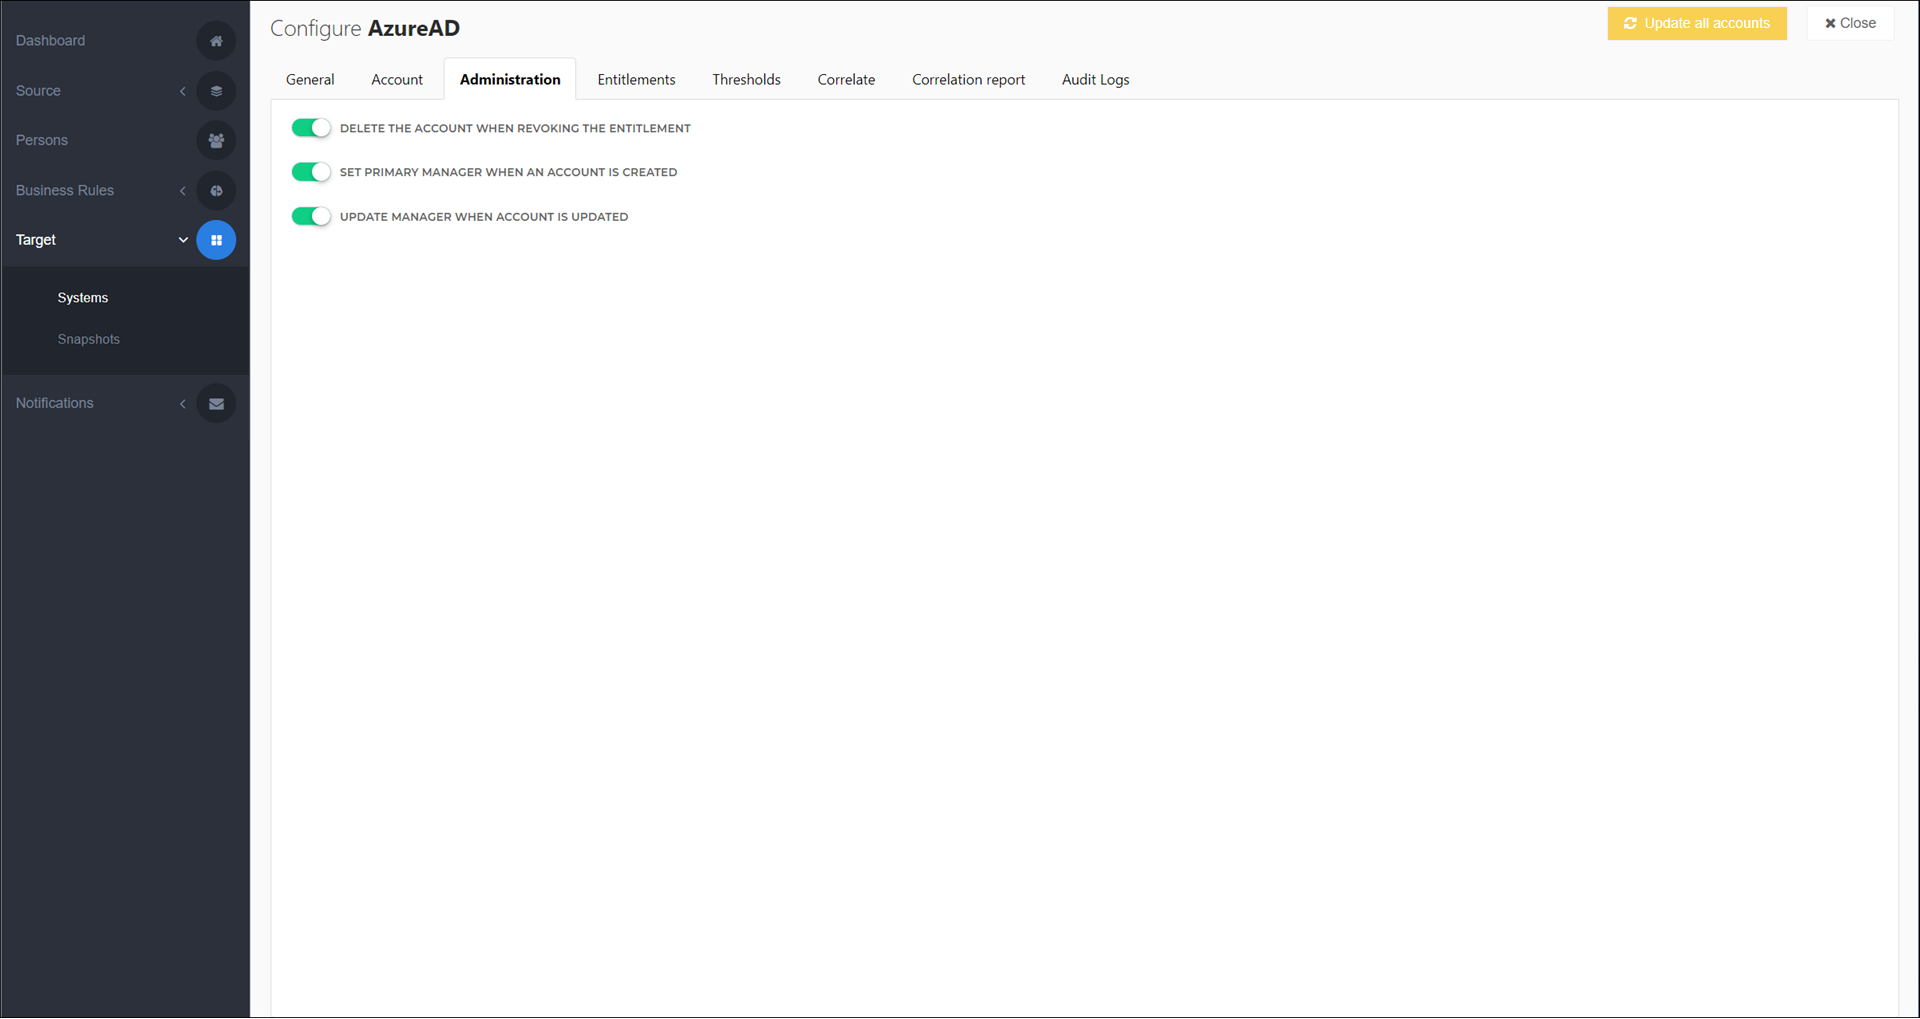Collapse the Target menu chevron
The height and width of the screenshot is (1019, 1920).
tap(183, 240)
